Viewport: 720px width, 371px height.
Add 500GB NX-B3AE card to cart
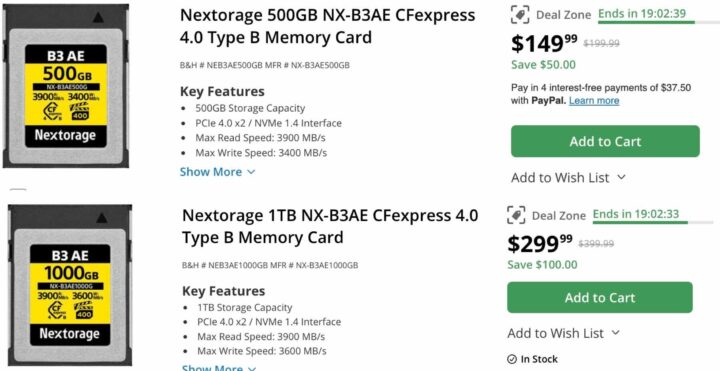605,141
